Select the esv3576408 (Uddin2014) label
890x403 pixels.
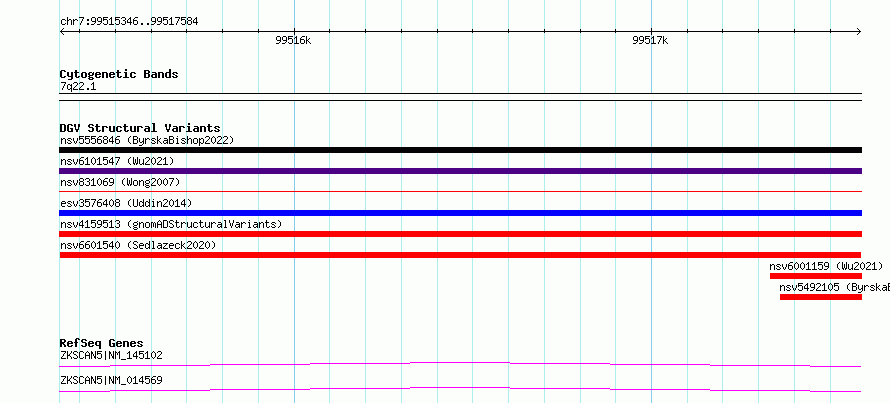click(126, 203)
